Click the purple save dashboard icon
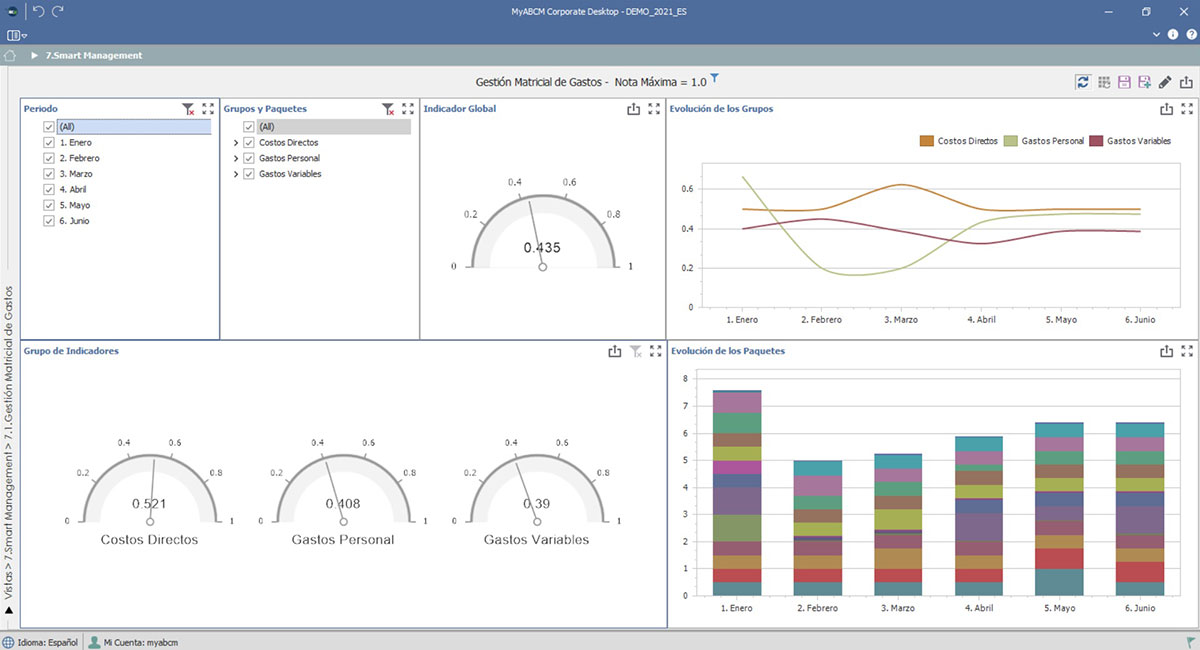Screen dimensions: 1200x650 [1124, 82]
